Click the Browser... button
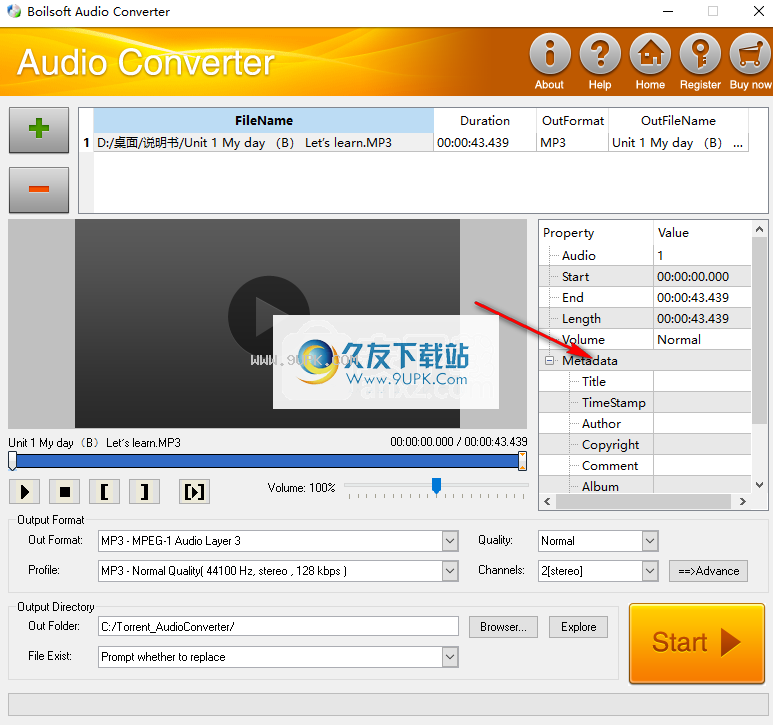Screen dimensions: 773x725 pyautogui.click(x=503, y=627)
